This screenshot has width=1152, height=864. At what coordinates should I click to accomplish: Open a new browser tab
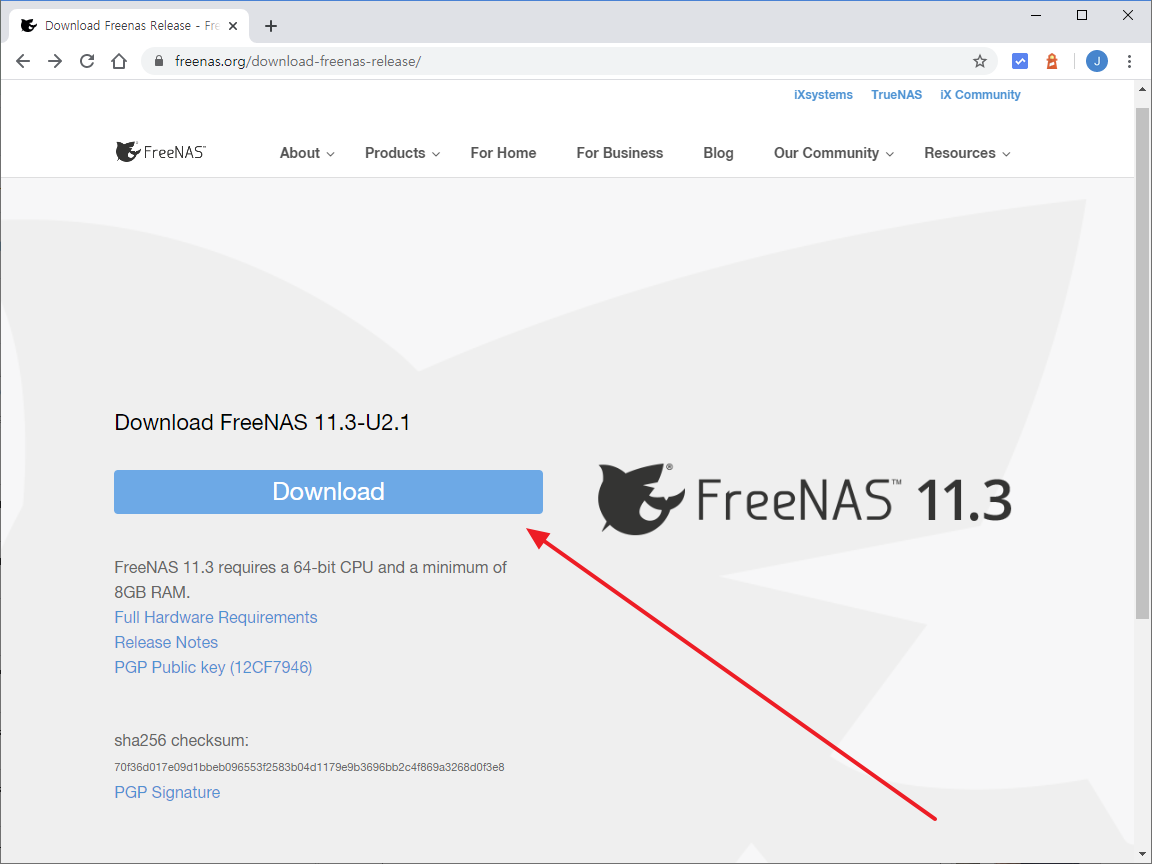click(270, 26)
